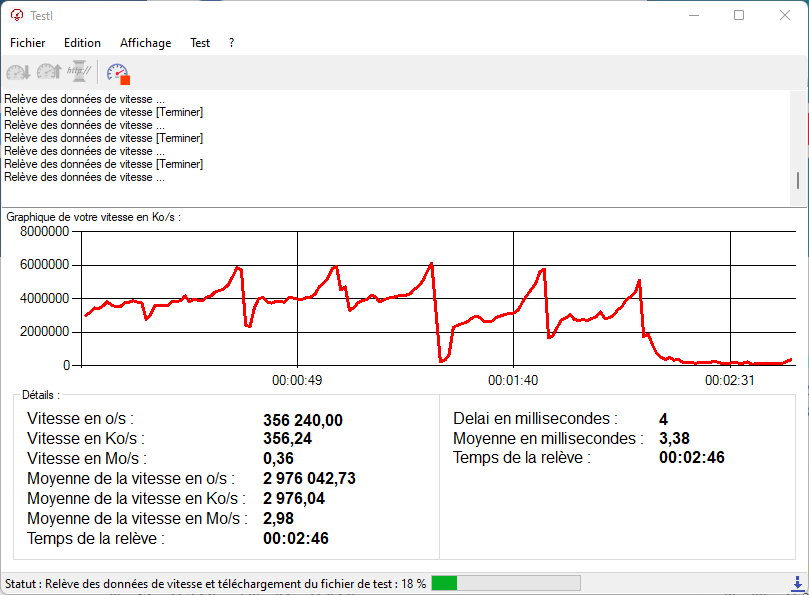Open the Fichier menu
Image resolution: width=809 pixels, height=595 pixels.
[28, 43]
